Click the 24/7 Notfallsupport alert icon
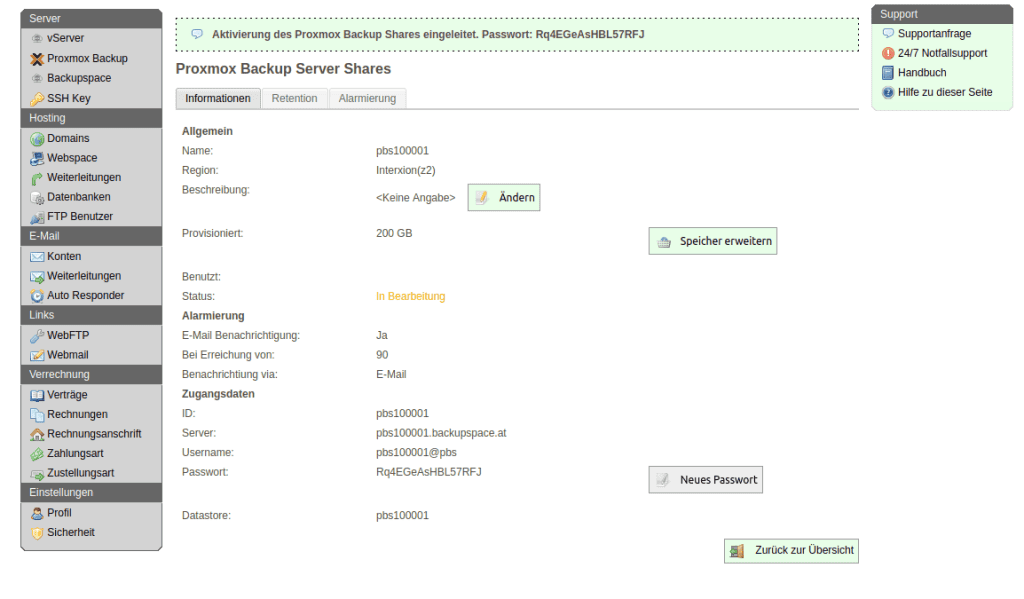 pyautogui.click(x=888, y=54)
